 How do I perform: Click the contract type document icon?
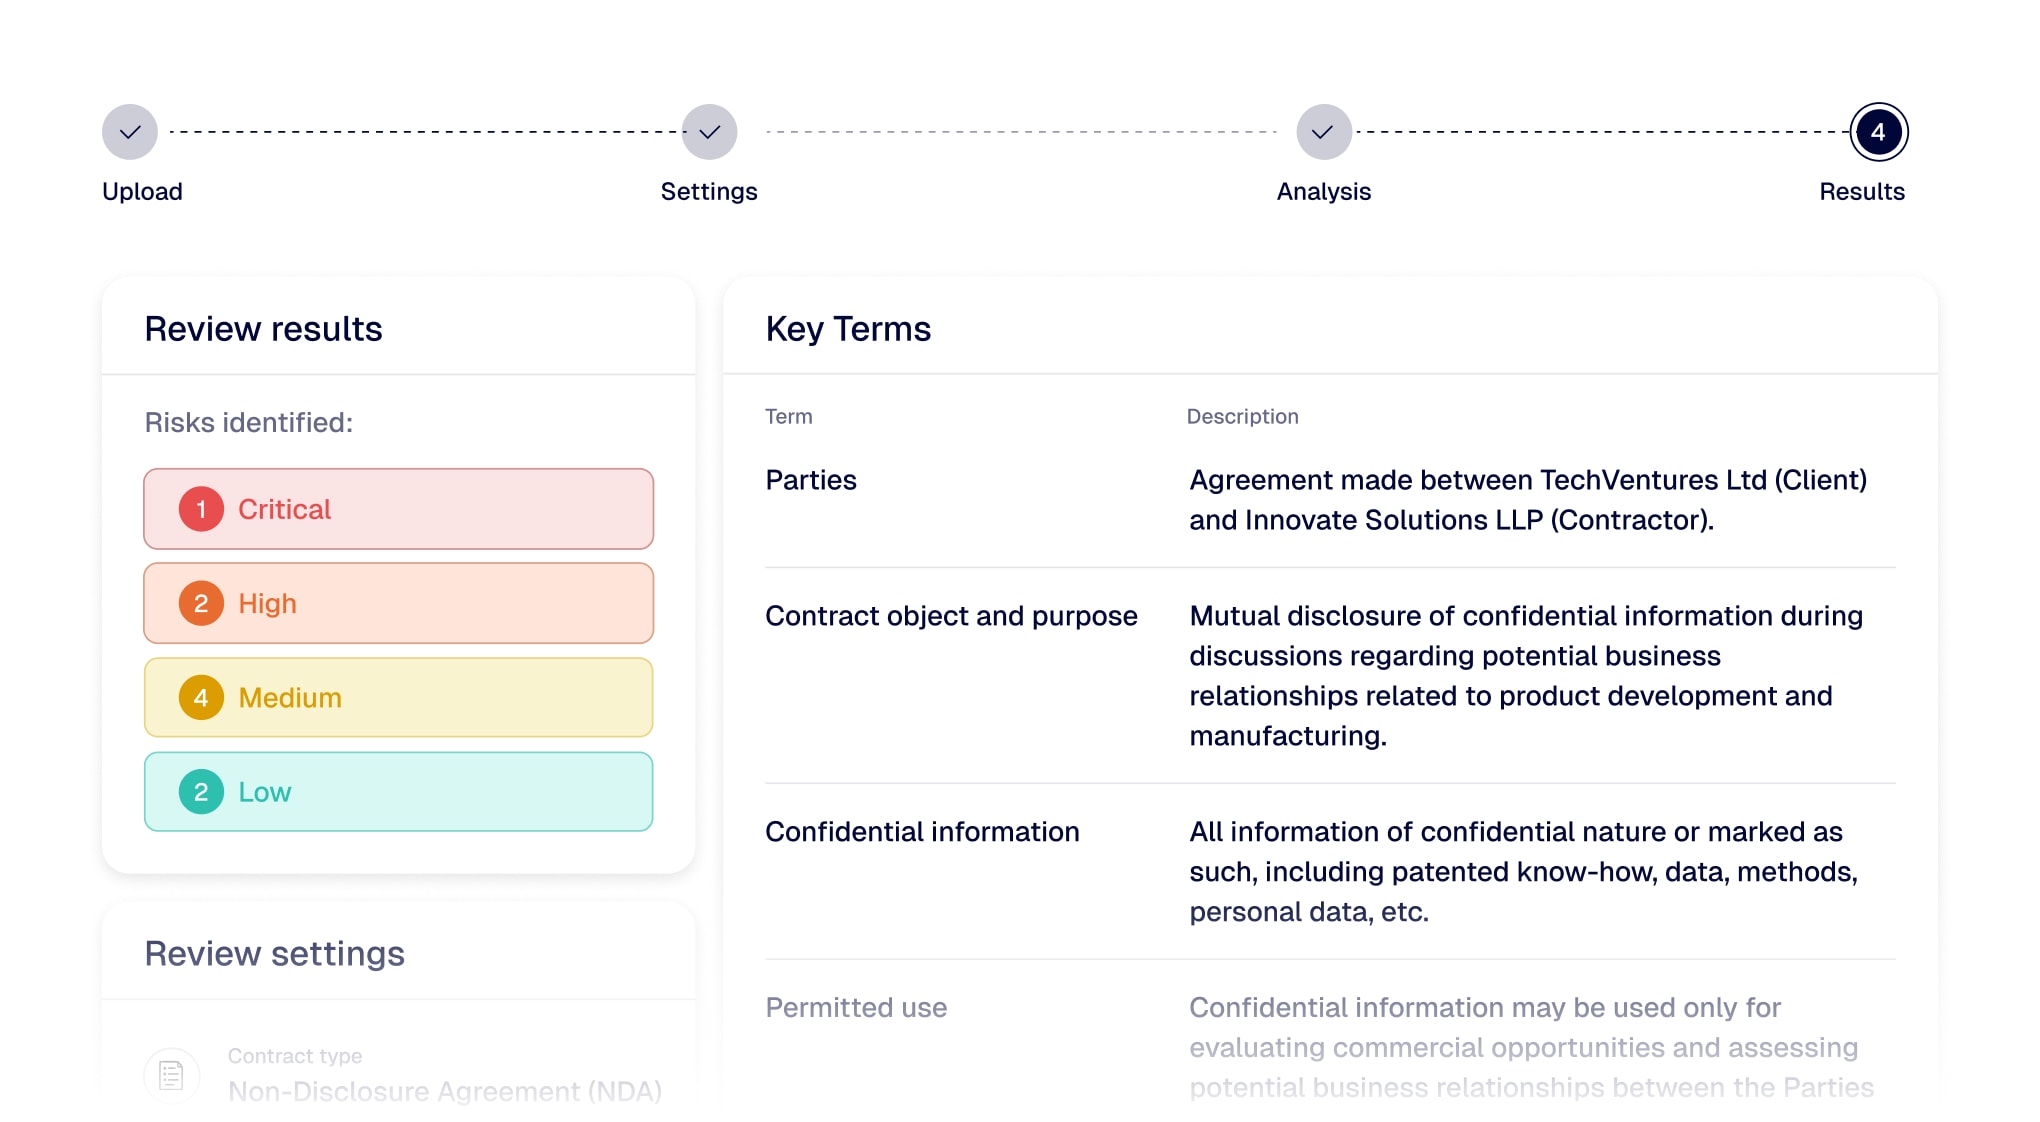172,1075
